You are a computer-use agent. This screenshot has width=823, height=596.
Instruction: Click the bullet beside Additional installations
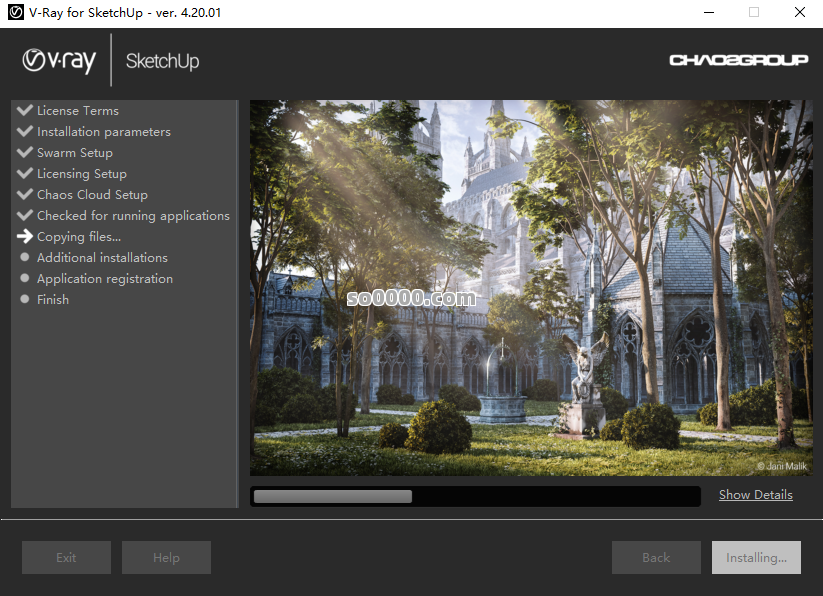coord(25,258)
